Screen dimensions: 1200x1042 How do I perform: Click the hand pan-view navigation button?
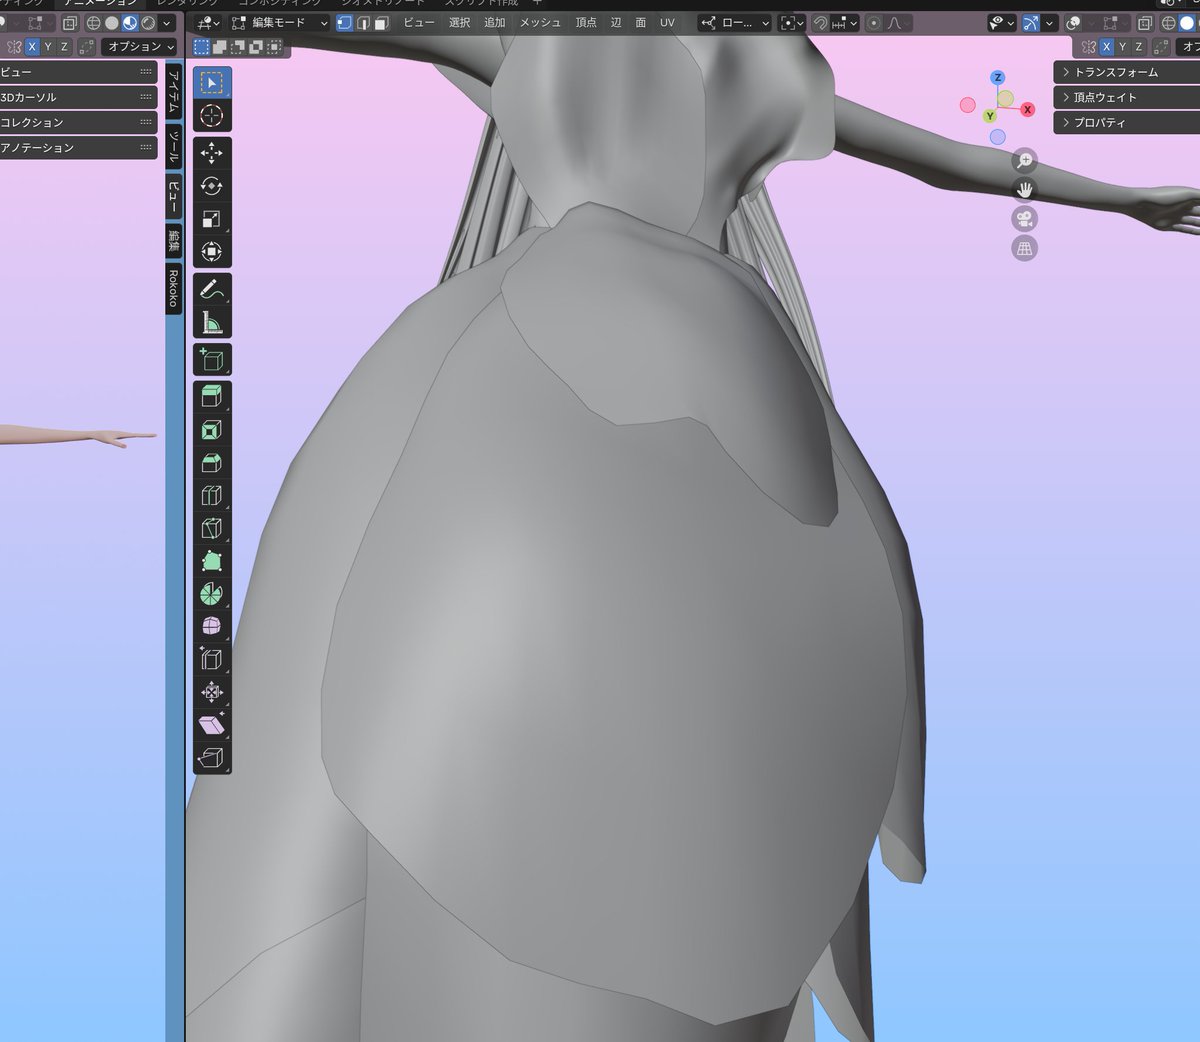(1024, 189)
